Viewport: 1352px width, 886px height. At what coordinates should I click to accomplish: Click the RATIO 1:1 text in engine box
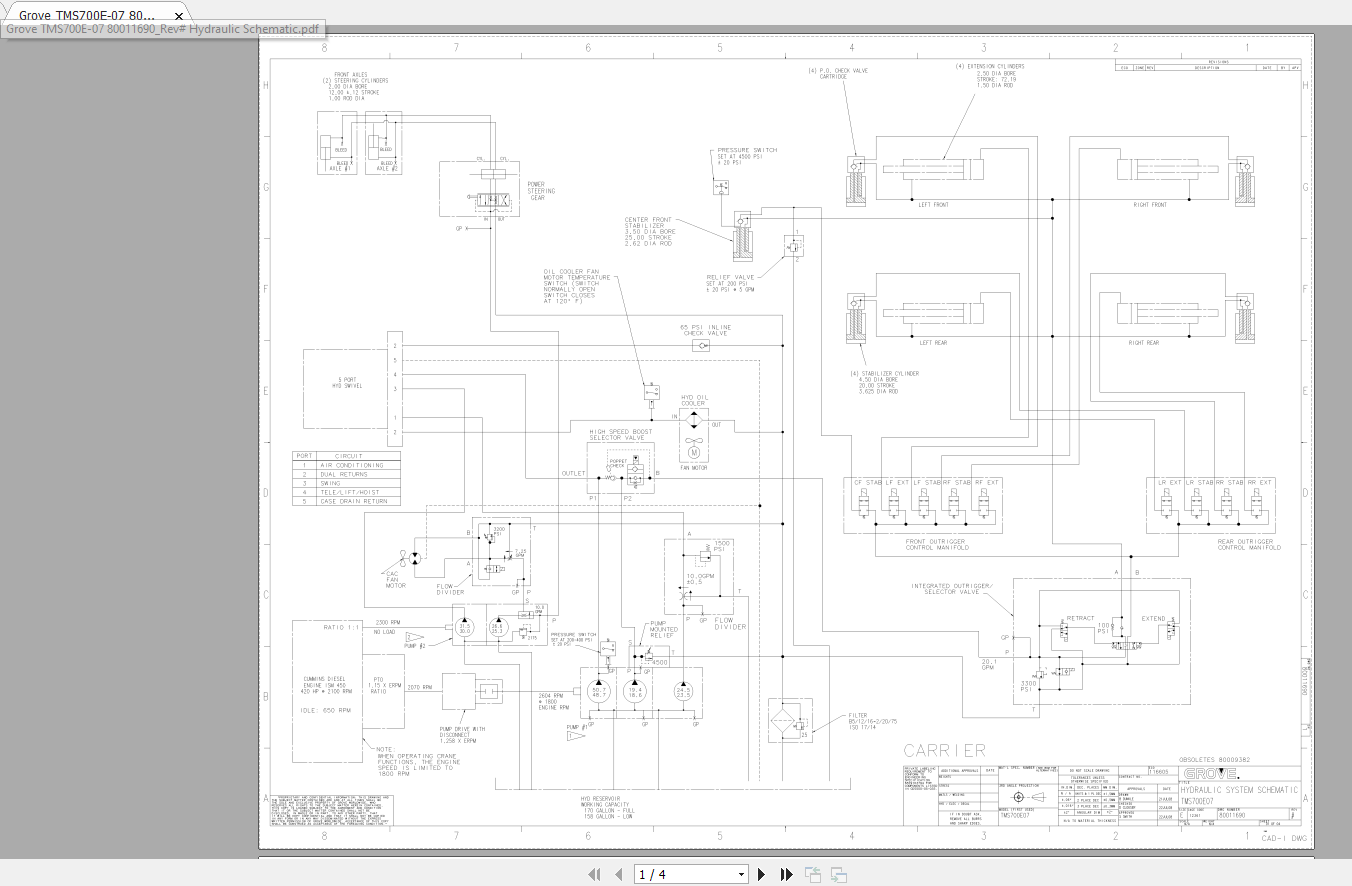point(341,627)
